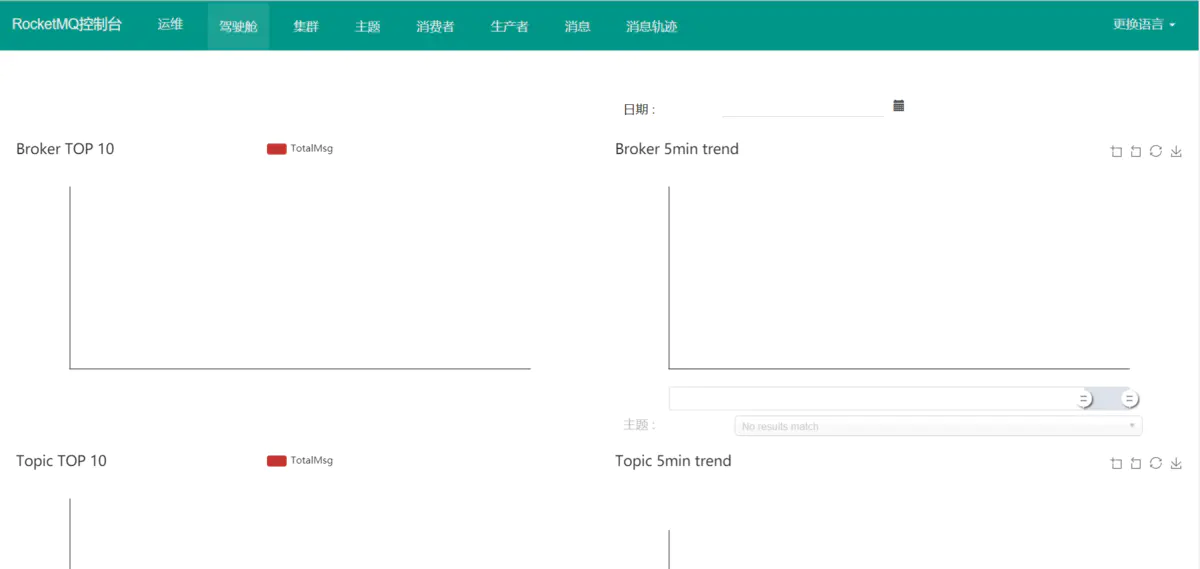
Task: Toggle TotalMsg legend in Broker TOP 10 chart
Action: 300,149
